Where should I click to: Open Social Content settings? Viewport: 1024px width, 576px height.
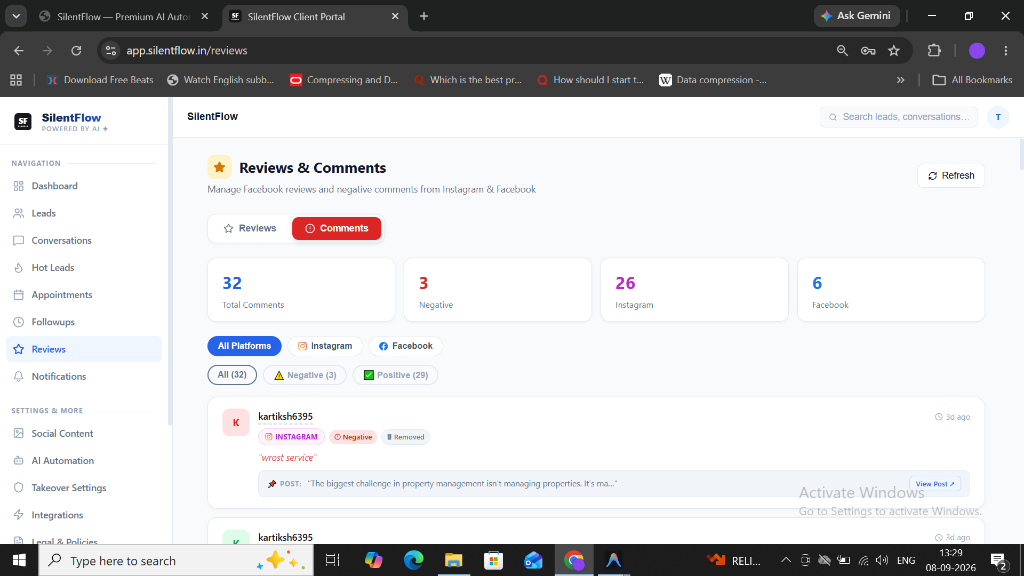[84, 434]
